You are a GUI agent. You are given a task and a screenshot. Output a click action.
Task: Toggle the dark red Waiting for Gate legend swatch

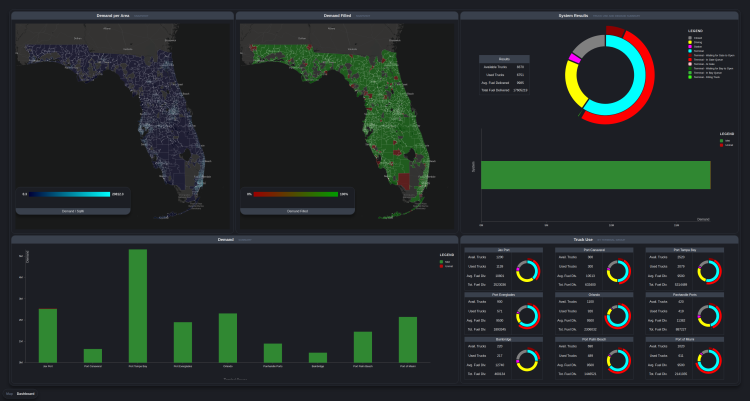690,55
